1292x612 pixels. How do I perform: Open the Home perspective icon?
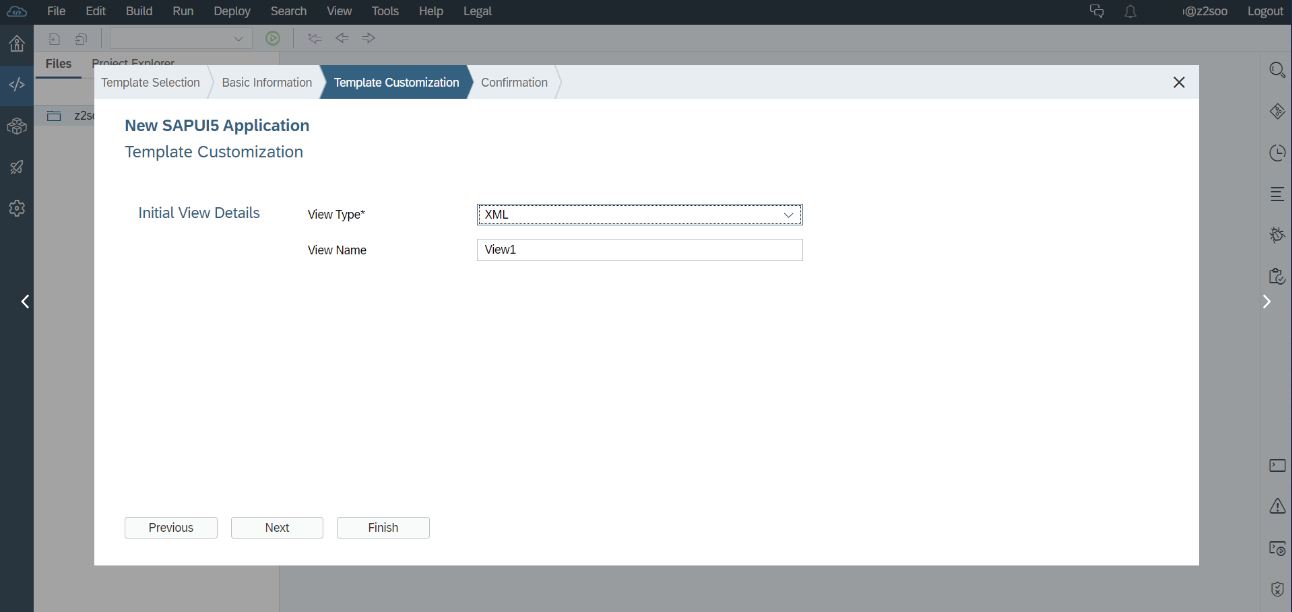pos(16,43)
